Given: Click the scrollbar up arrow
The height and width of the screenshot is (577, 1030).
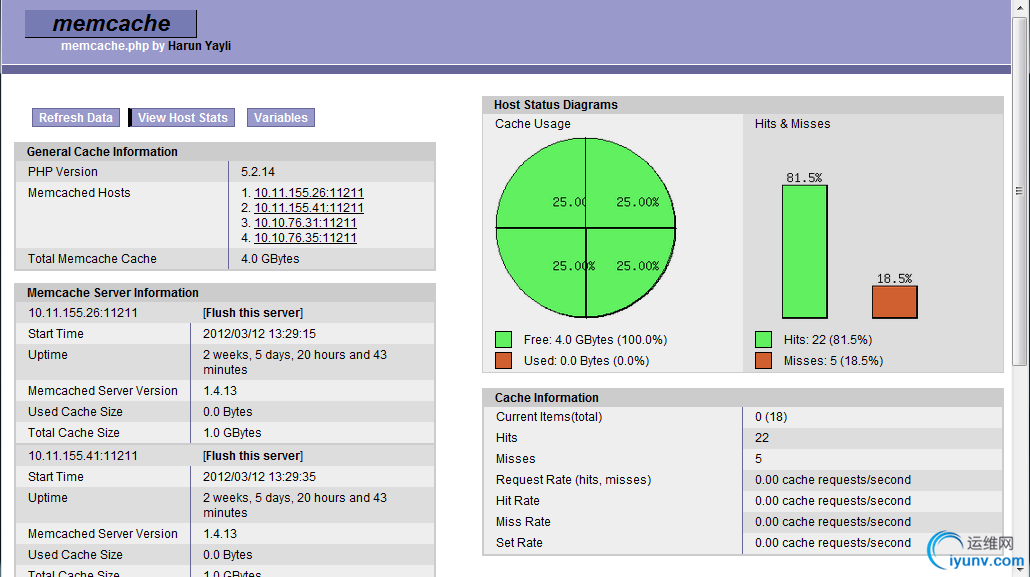Looking at the screenshot, I should coord(1019,7).
